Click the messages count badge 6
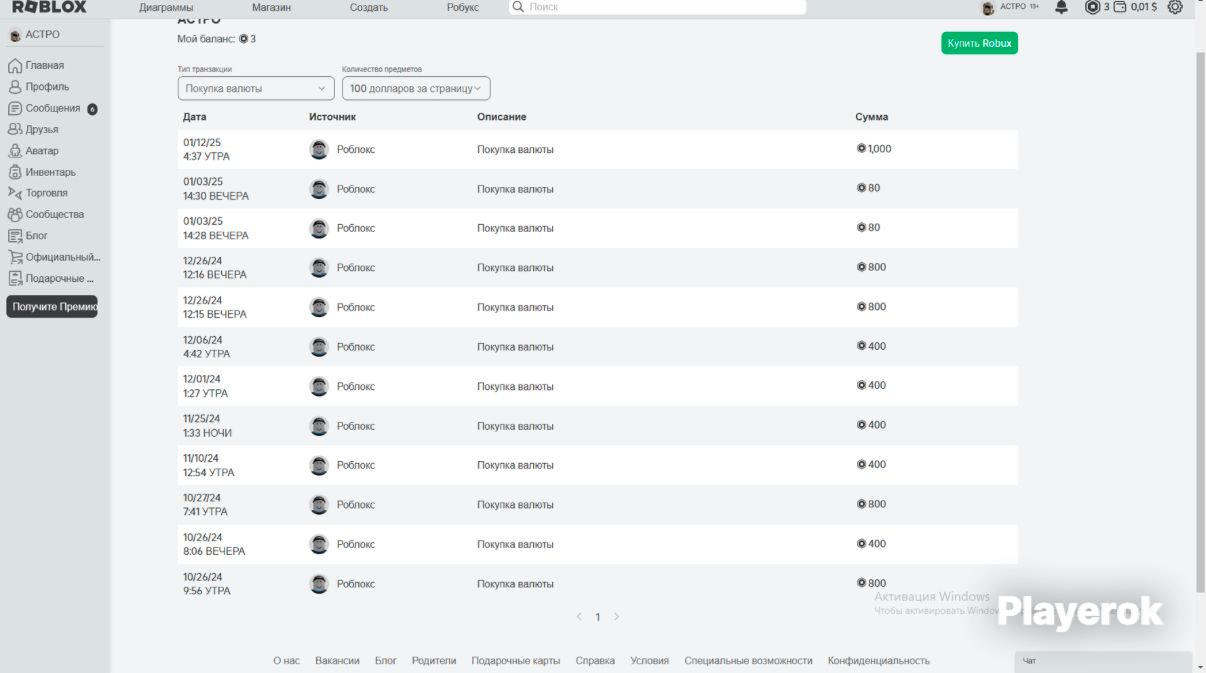Image resolution: width=1206 pixels, height=673 pixels. pos(93,109)
